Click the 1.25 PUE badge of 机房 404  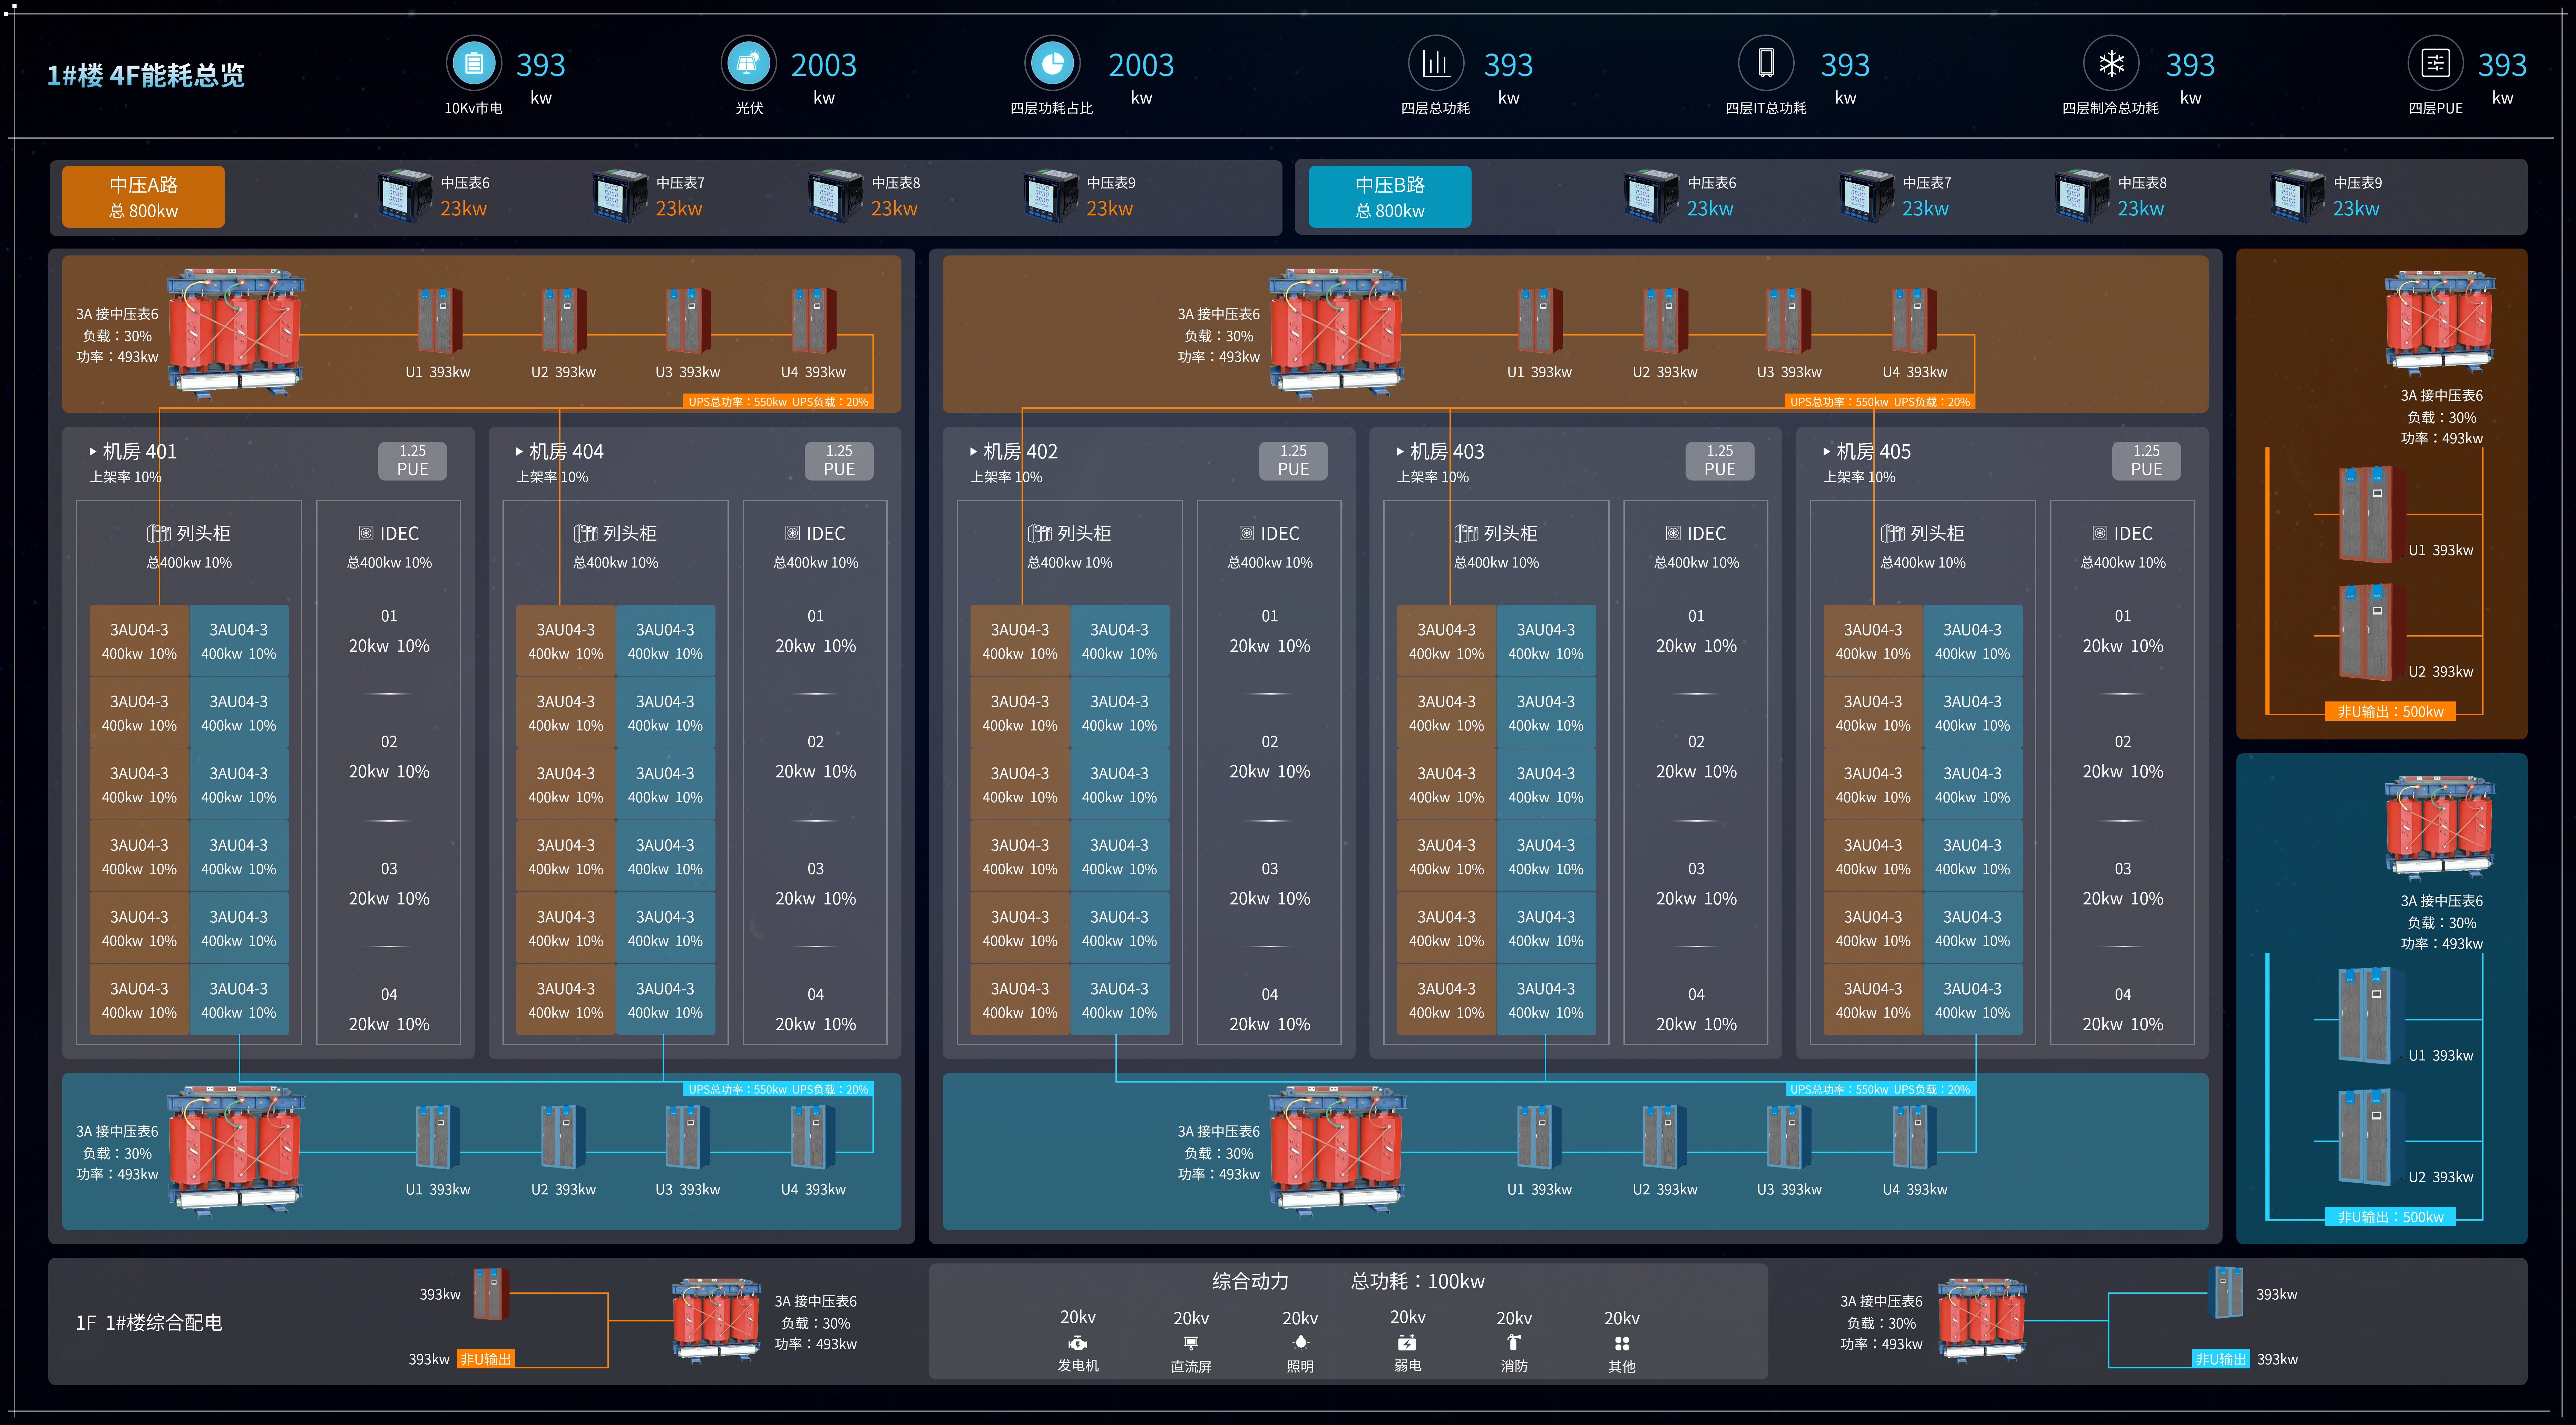point(839,461)
